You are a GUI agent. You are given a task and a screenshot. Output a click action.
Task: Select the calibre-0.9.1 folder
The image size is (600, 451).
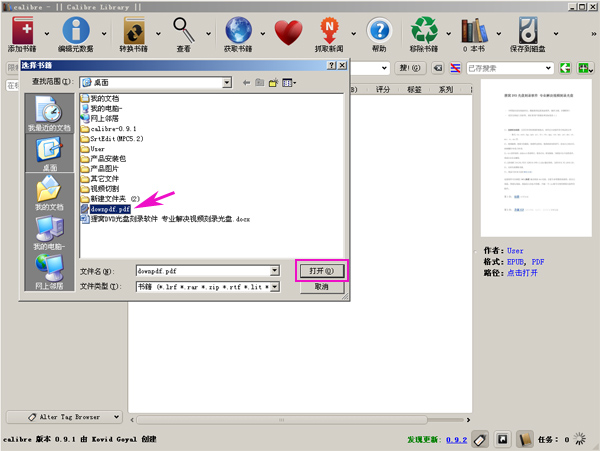pyautogui.click(x=109, y=129)
